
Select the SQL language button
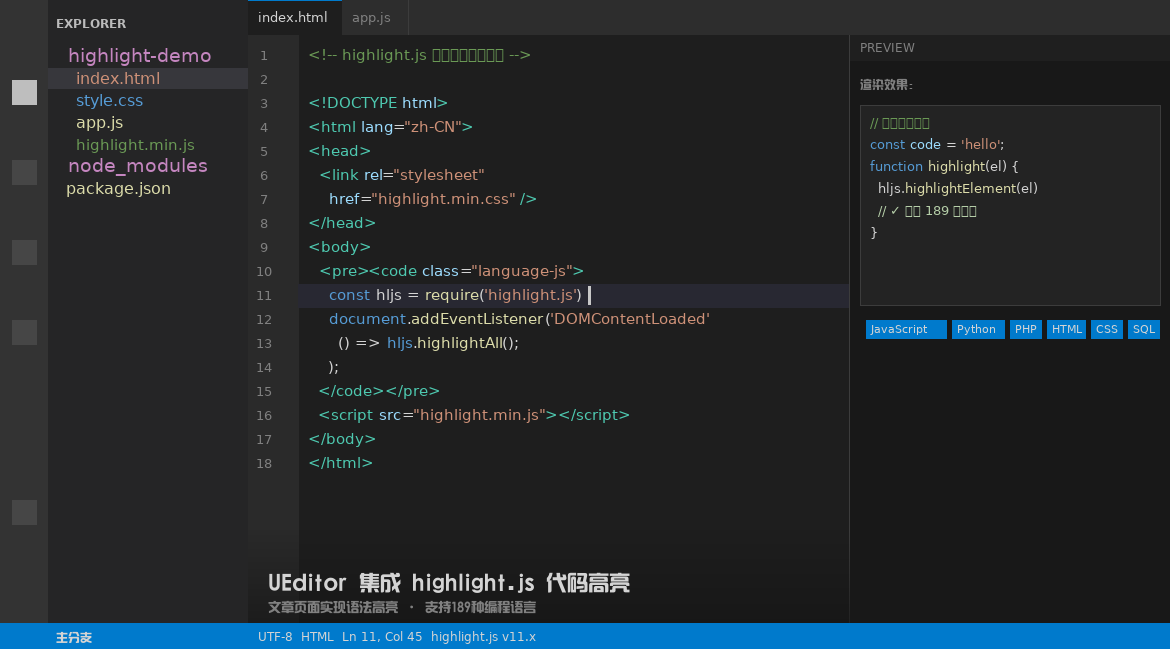[x=1143, y=329]
